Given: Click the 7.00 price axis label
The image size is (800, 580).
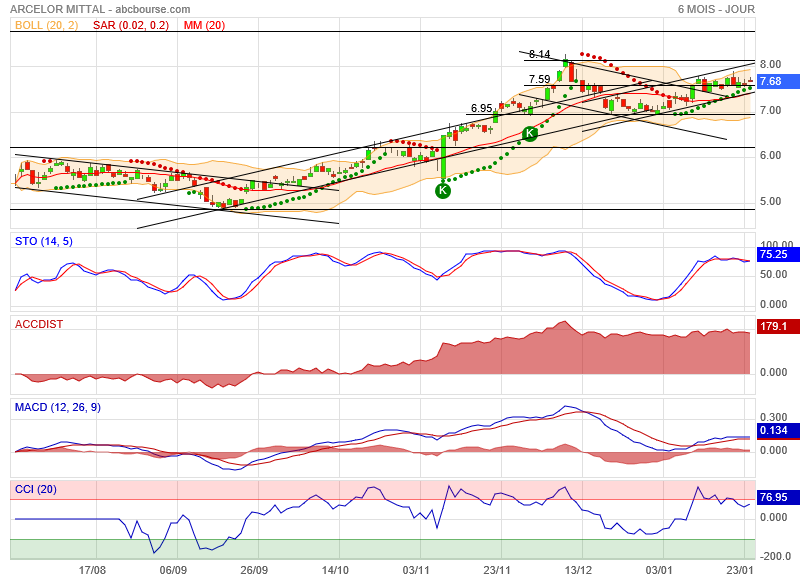Looking at the screenshot, I should click(770, 110).
